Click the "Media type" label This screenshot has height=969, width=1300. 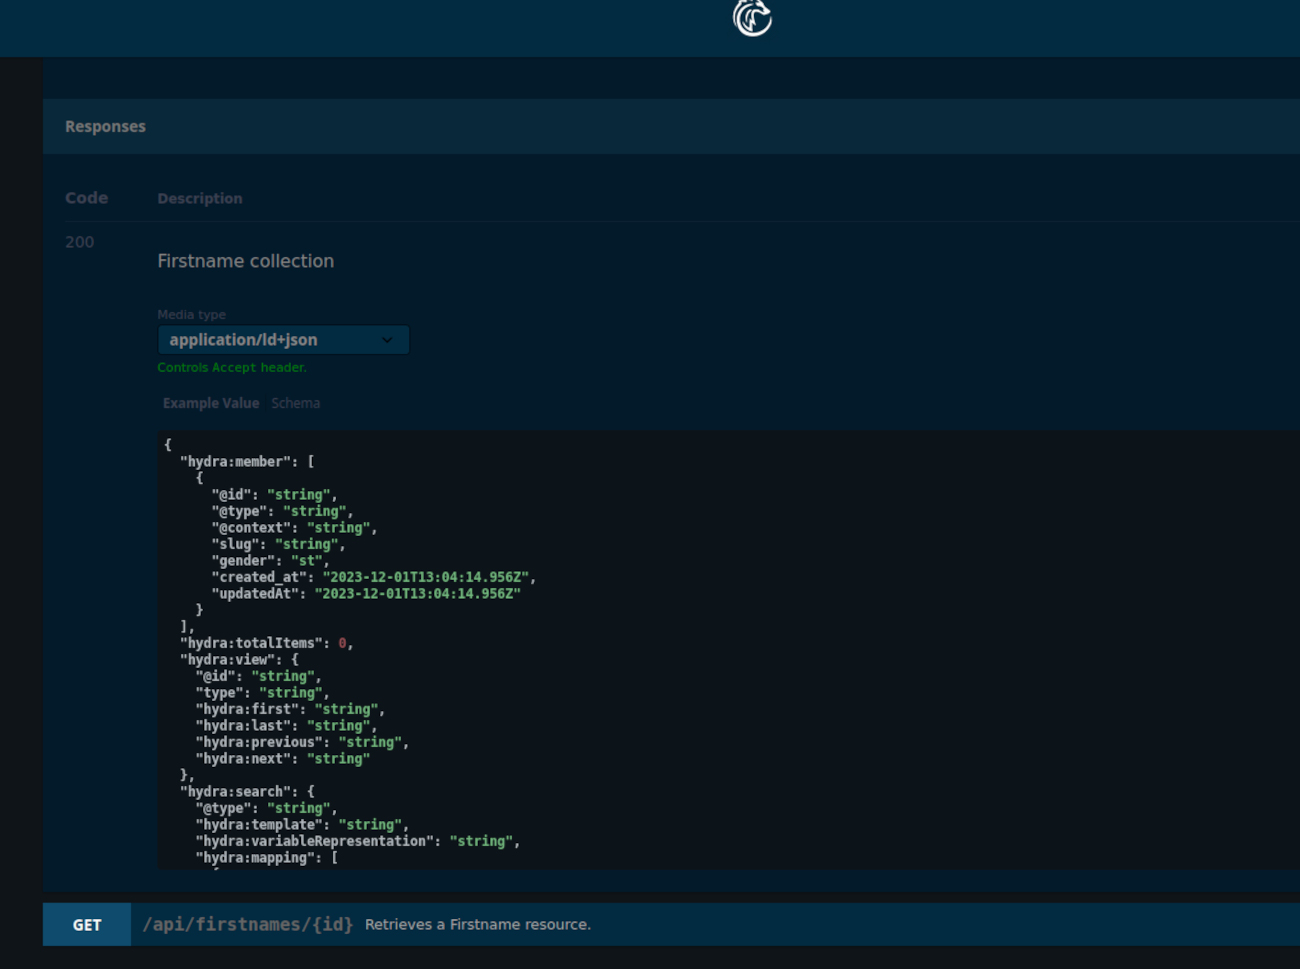click(191, 314)
